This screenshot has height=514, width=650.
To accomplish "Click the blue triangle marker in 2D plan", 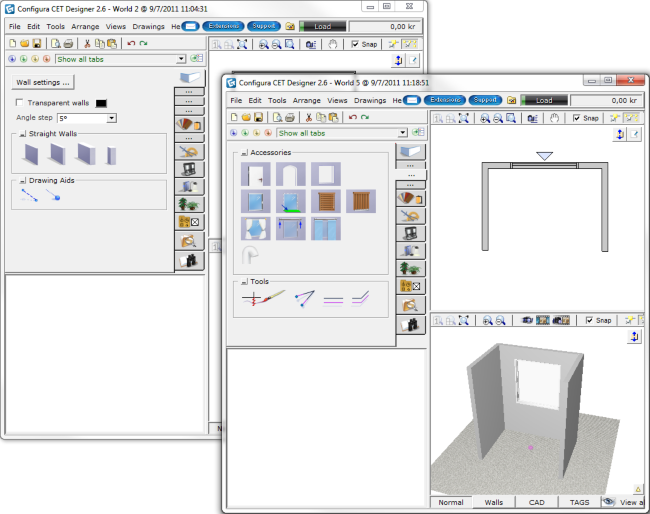I will [x=544, y=156].
